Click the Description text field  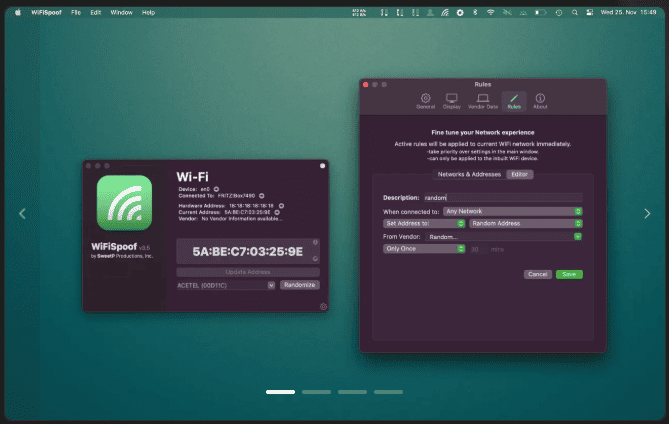click(x=503, y=197)
